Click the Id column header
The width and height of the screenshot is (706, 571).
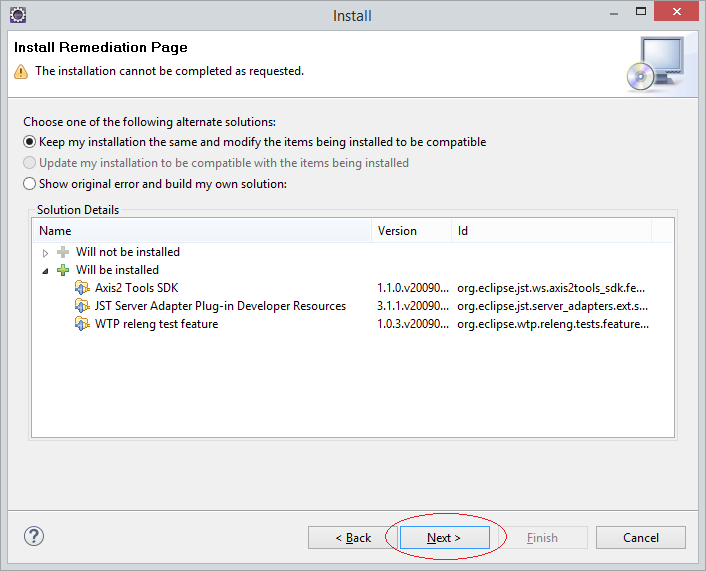[552, 231]
